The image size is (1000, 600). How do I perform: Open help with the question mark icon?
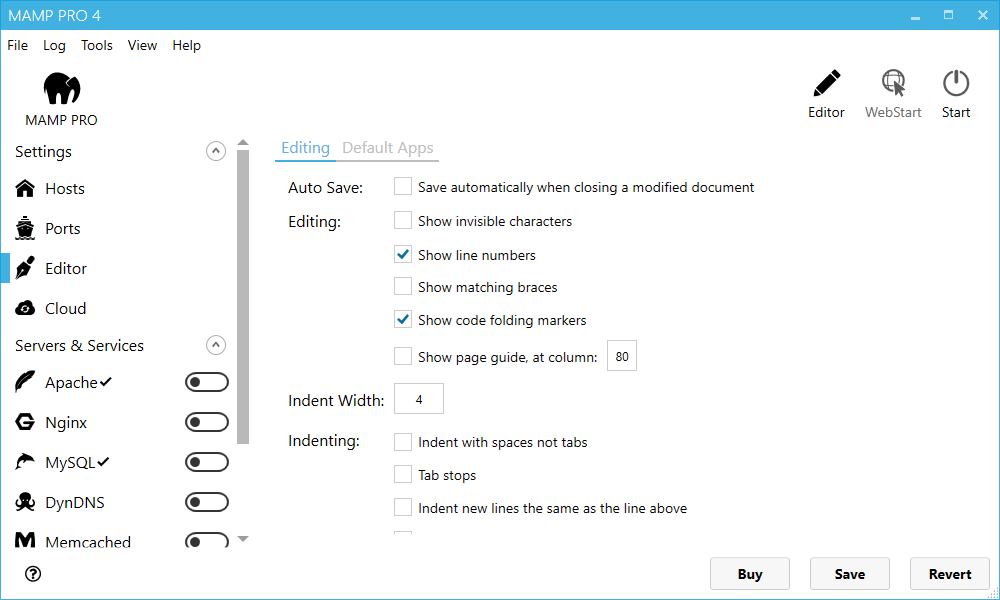click(x=33, y=574)
